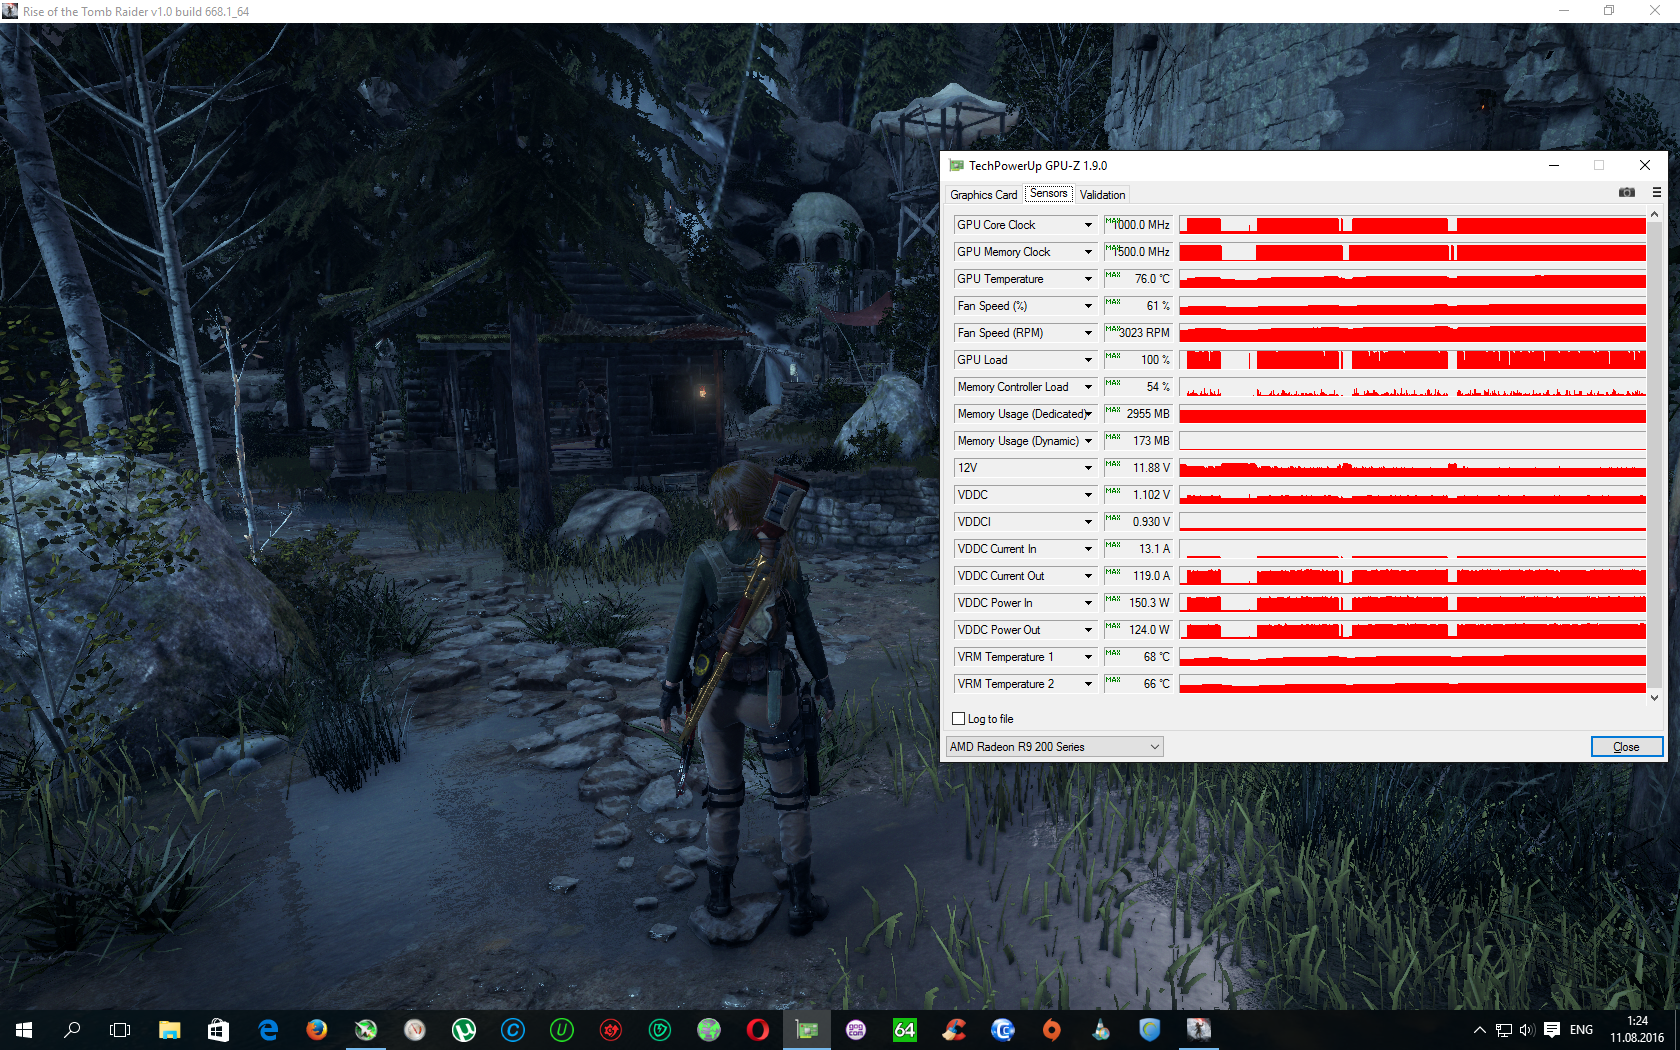
Task: Click the Close button in GPU-Z
Action: coord(1626,747)
